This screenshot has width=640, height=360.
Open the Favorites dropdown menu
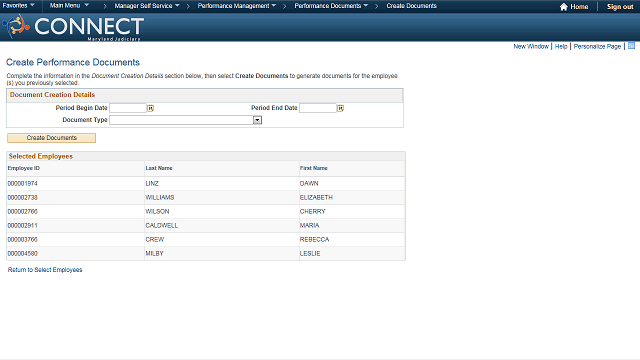point(18,6)
